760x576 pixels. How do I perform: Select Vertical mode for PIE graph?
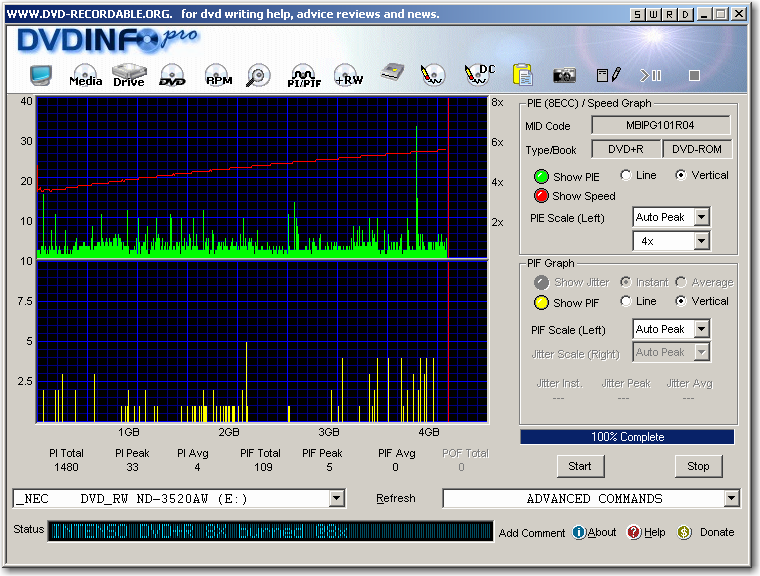[x=681, y=175]
